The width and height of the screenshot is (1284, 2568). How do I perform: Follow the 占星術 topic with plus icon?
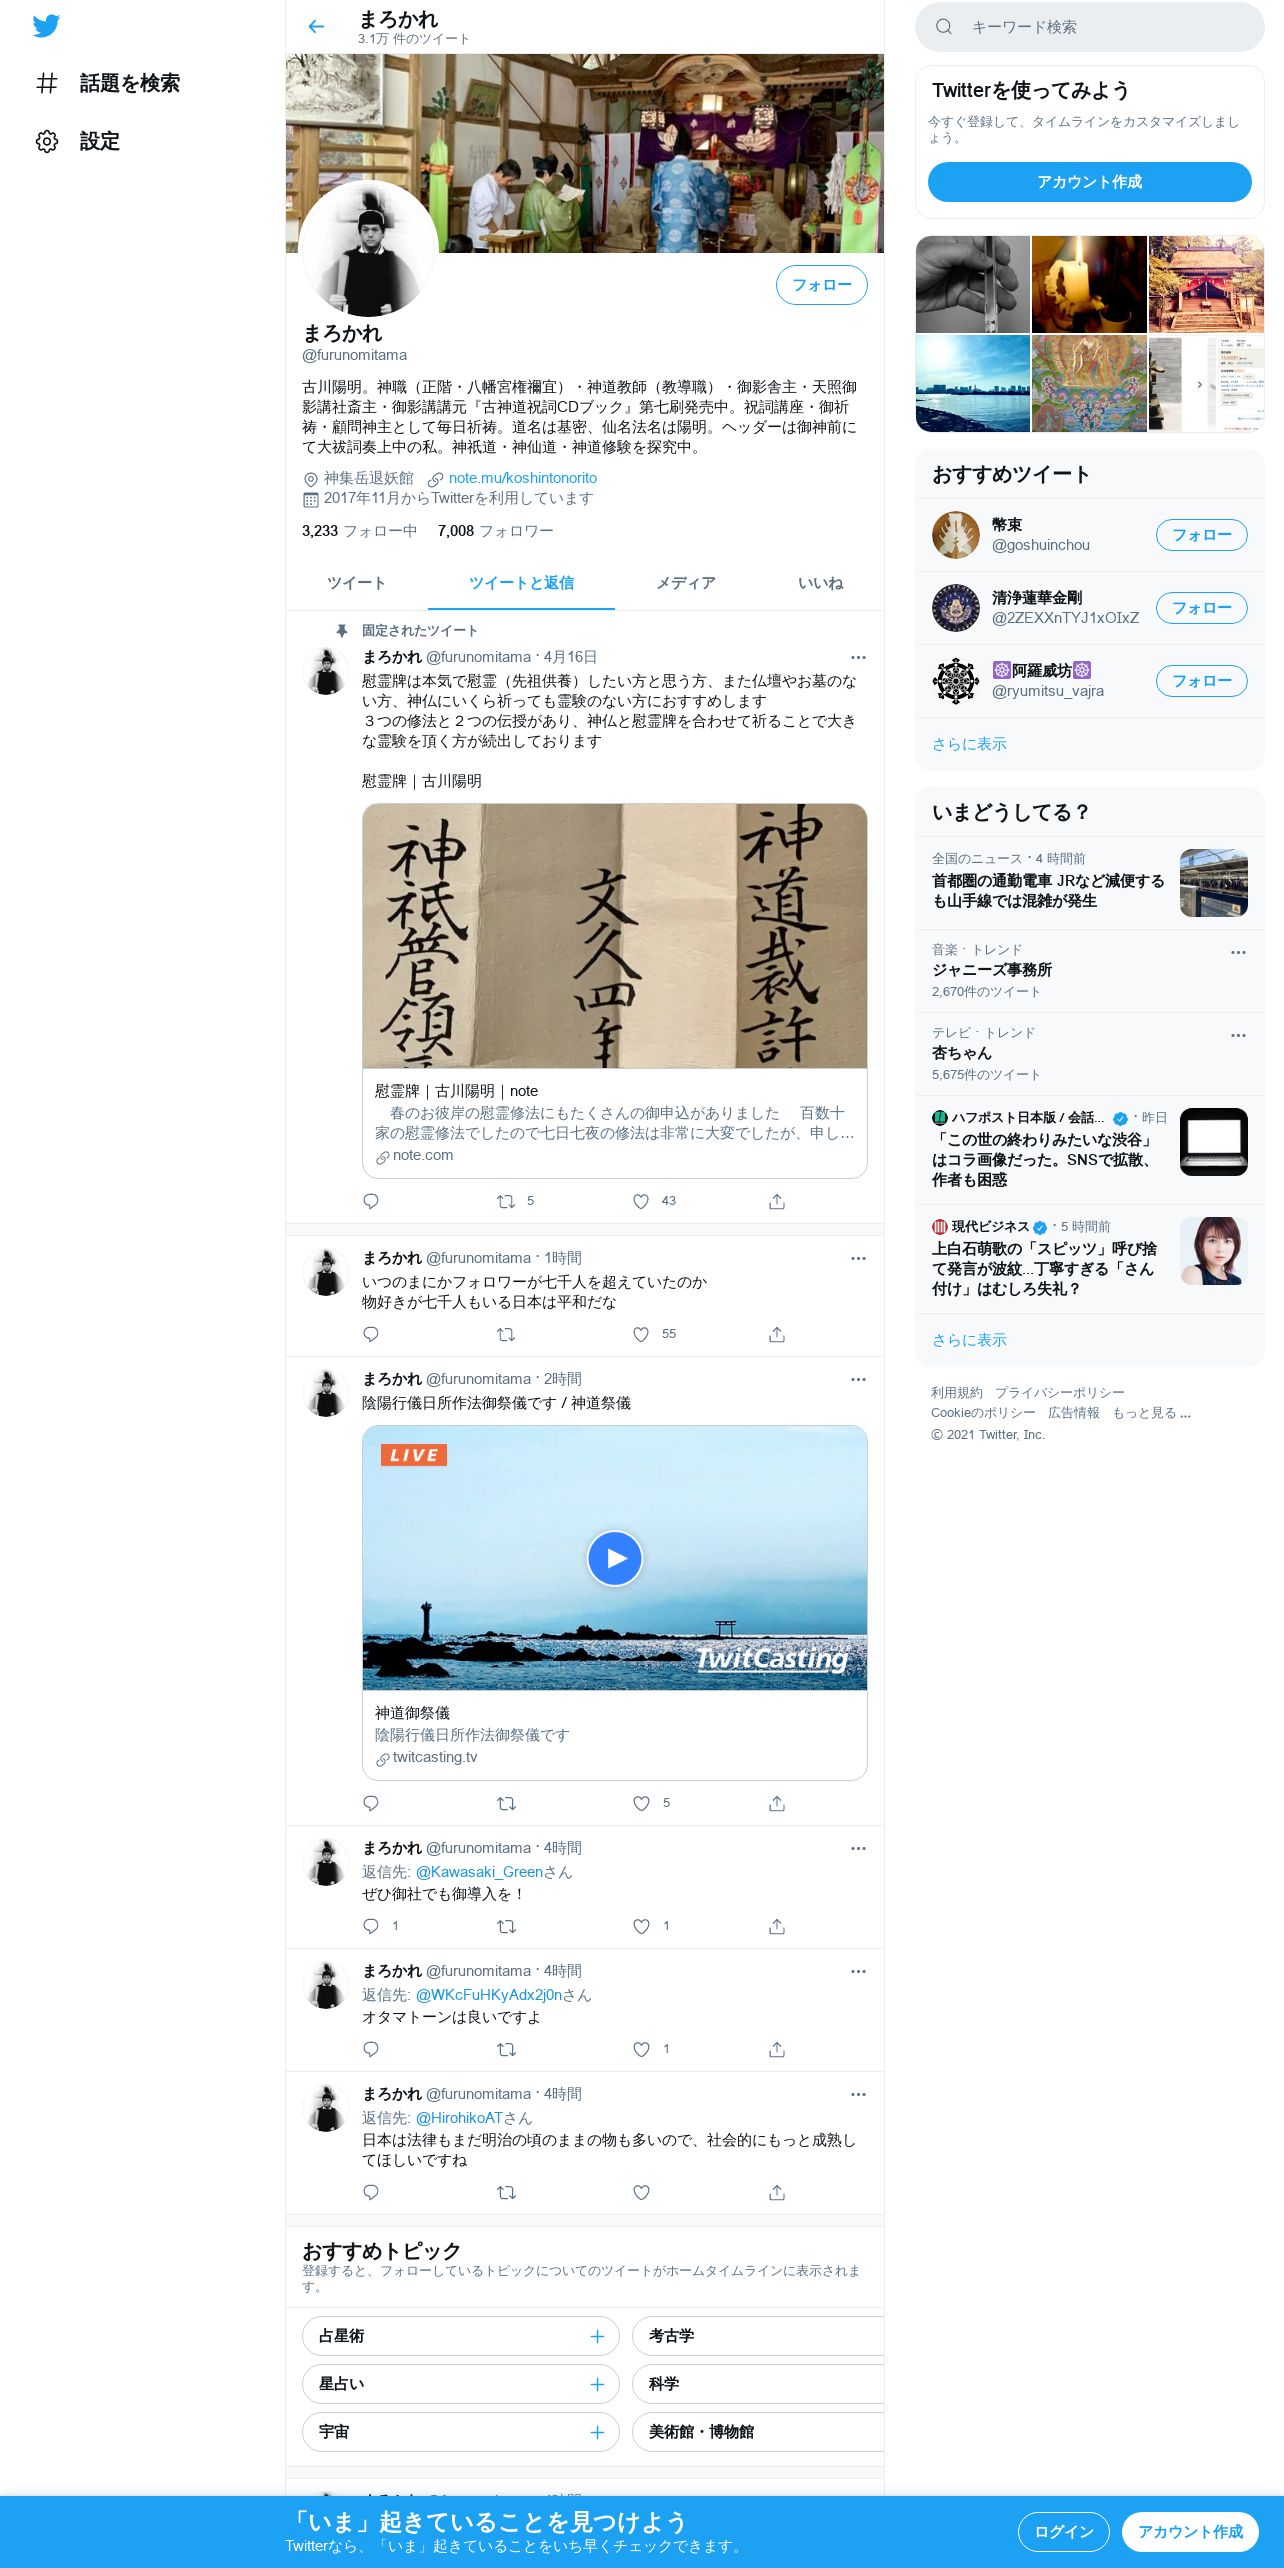[x=597, y=2336]
